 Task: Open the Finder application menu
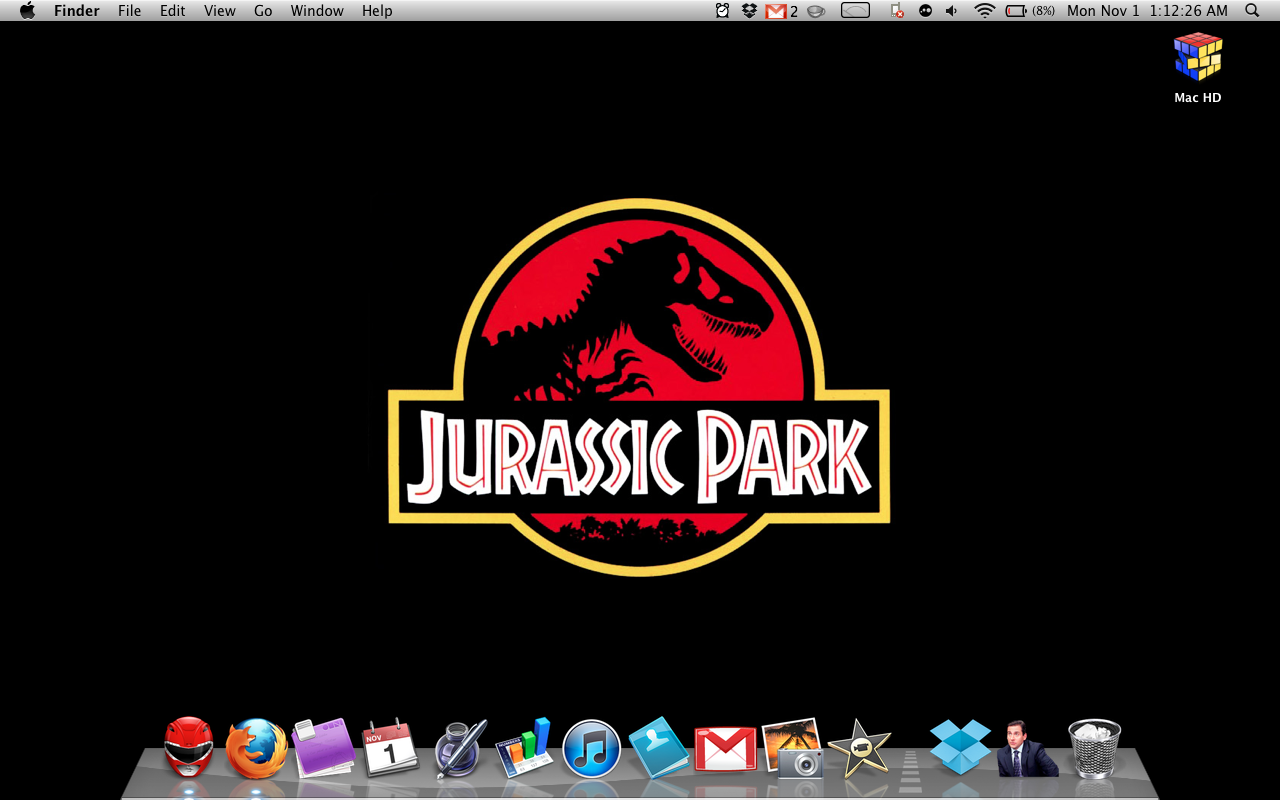pos(77,11)
